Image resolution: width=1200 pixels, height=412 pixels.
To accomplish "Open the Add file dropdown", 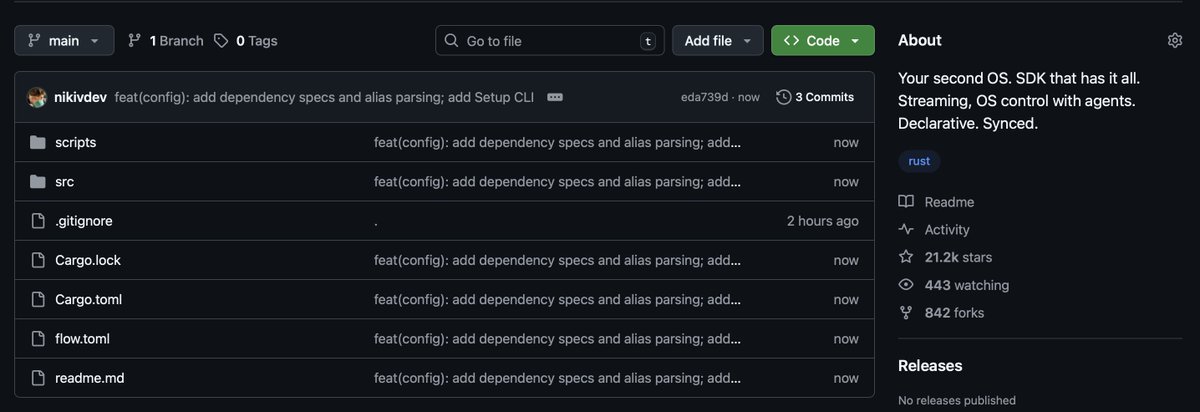I will pos(718,40).
